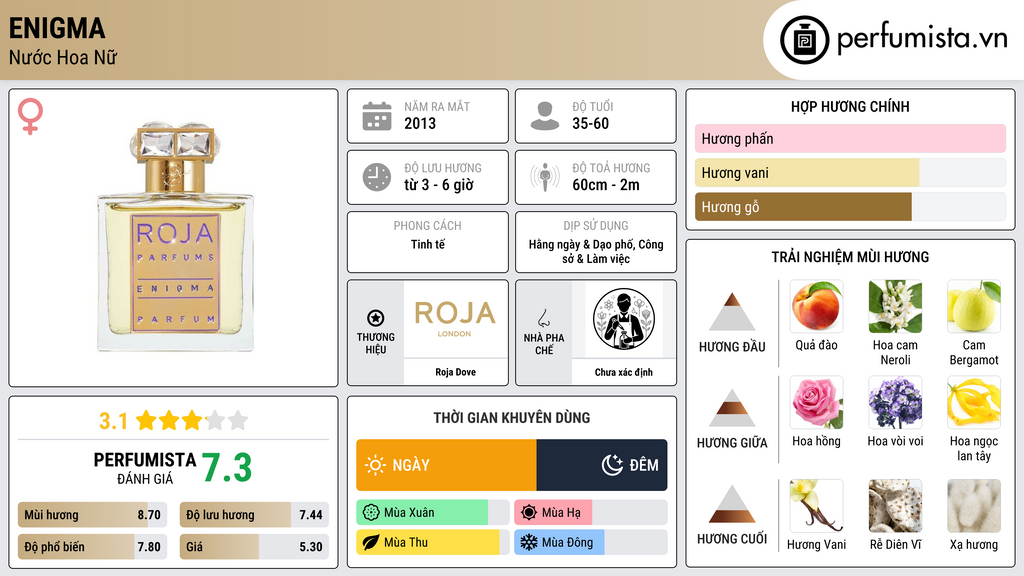Click the Hương gỗ accord bar
Screen dimensions: 1024x576
point(850,206)
